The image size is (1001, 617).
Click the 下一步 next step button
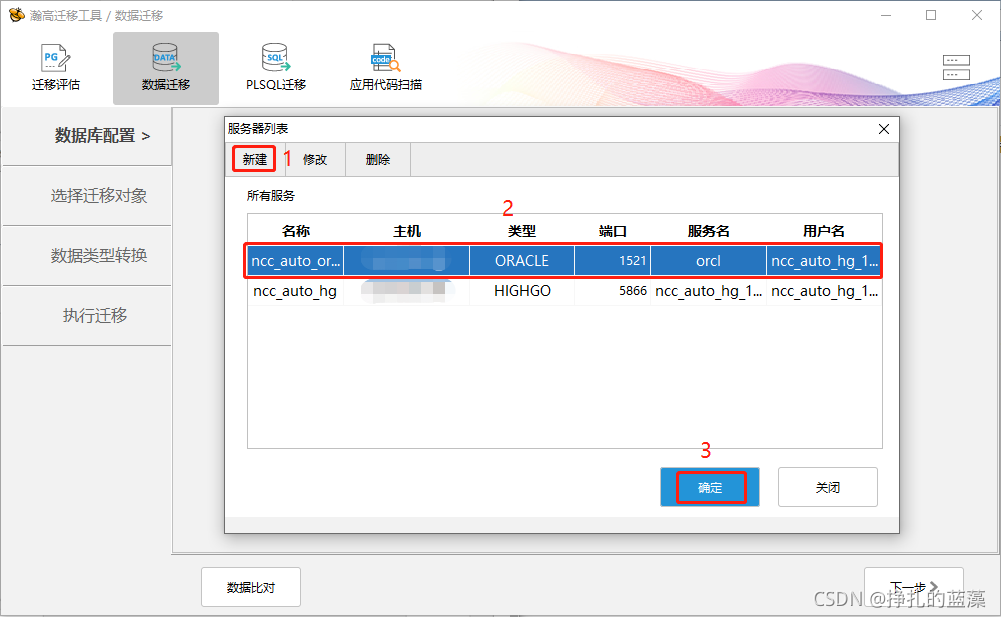pos(914,586)
